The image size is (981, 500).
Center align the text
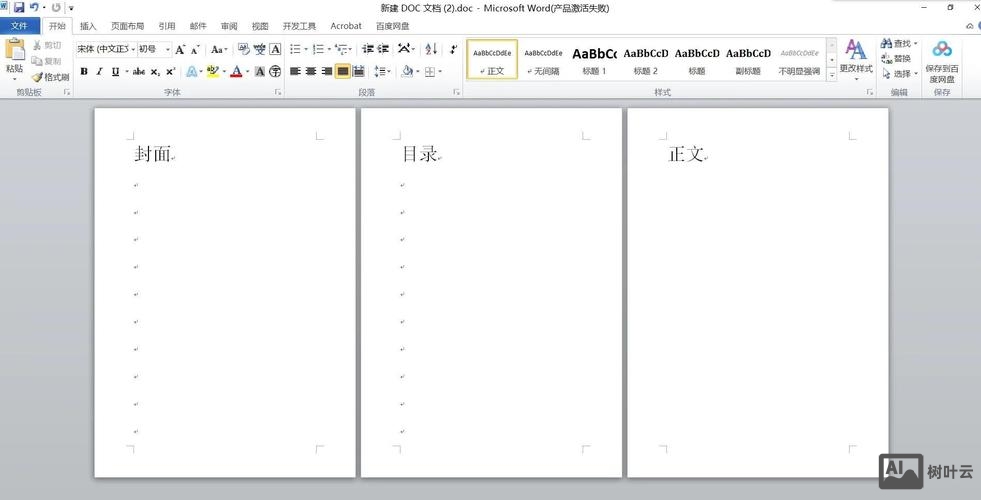[311, 71]
